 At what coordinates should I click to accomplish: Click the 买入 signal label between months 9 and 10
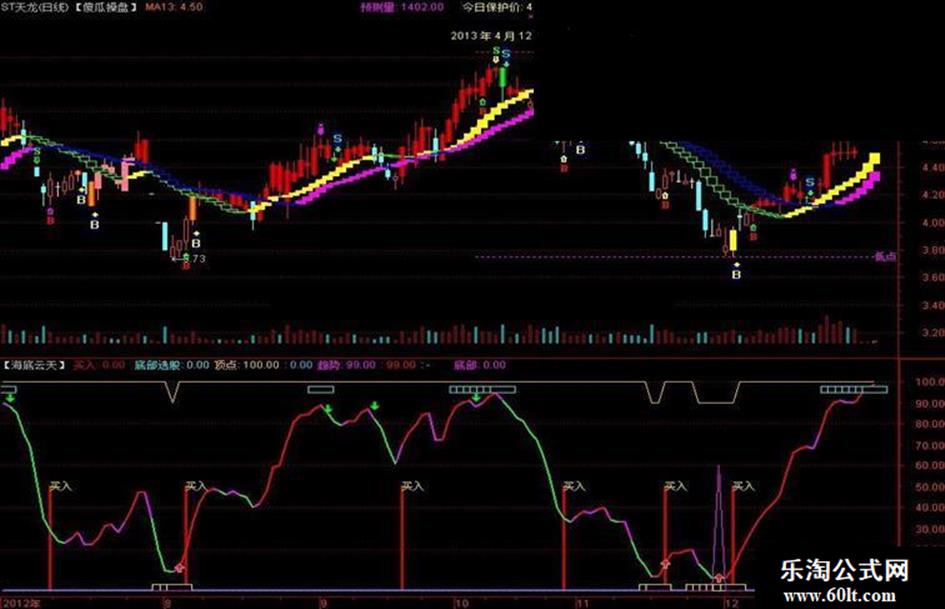tap(413, 486)
